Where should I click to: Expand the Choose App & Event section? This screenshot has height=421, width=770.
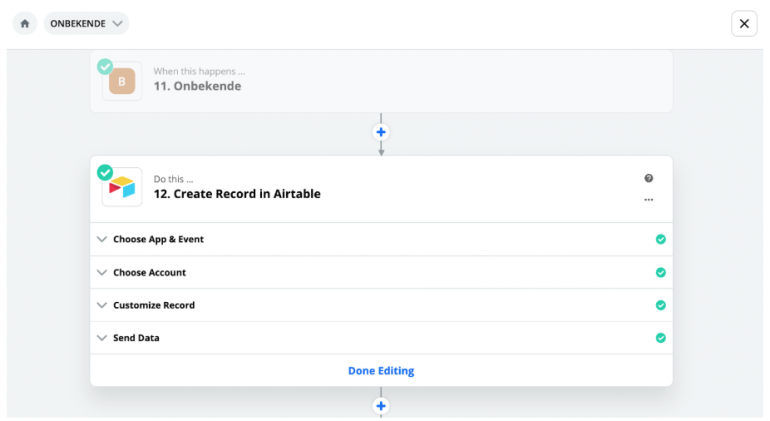(x=381, y=239)
